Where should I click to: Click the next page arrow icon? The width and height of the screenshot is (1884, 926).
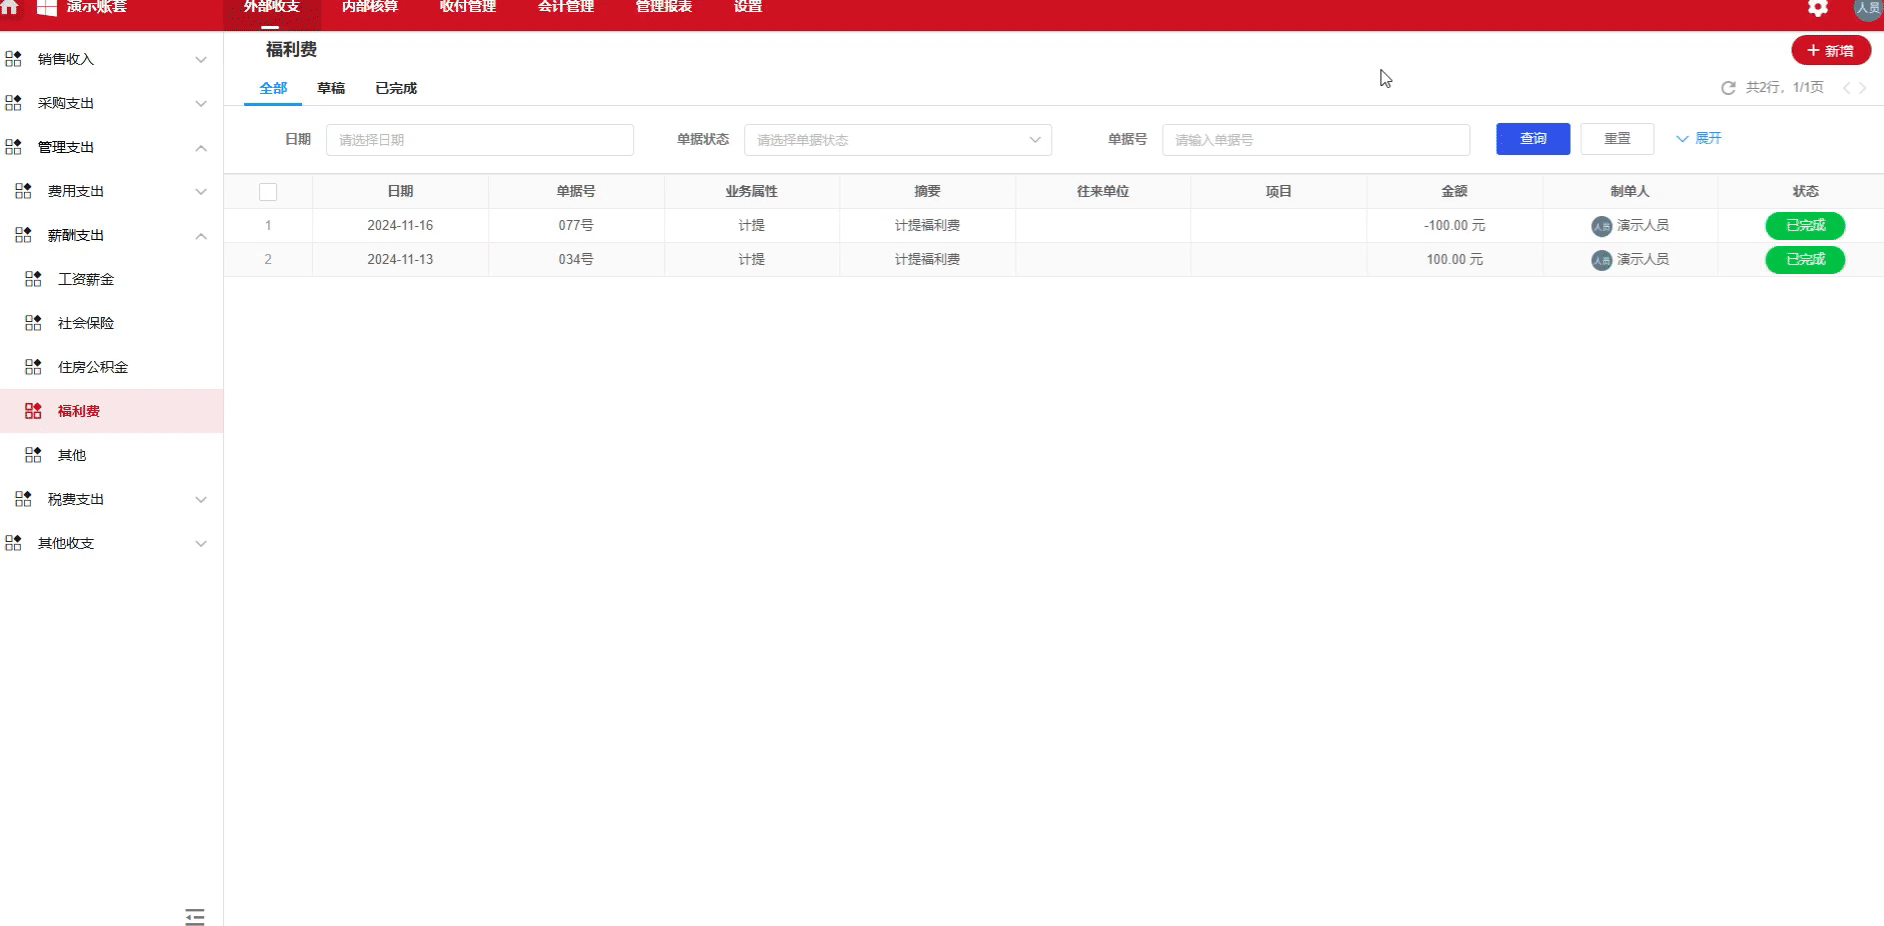1863,88
